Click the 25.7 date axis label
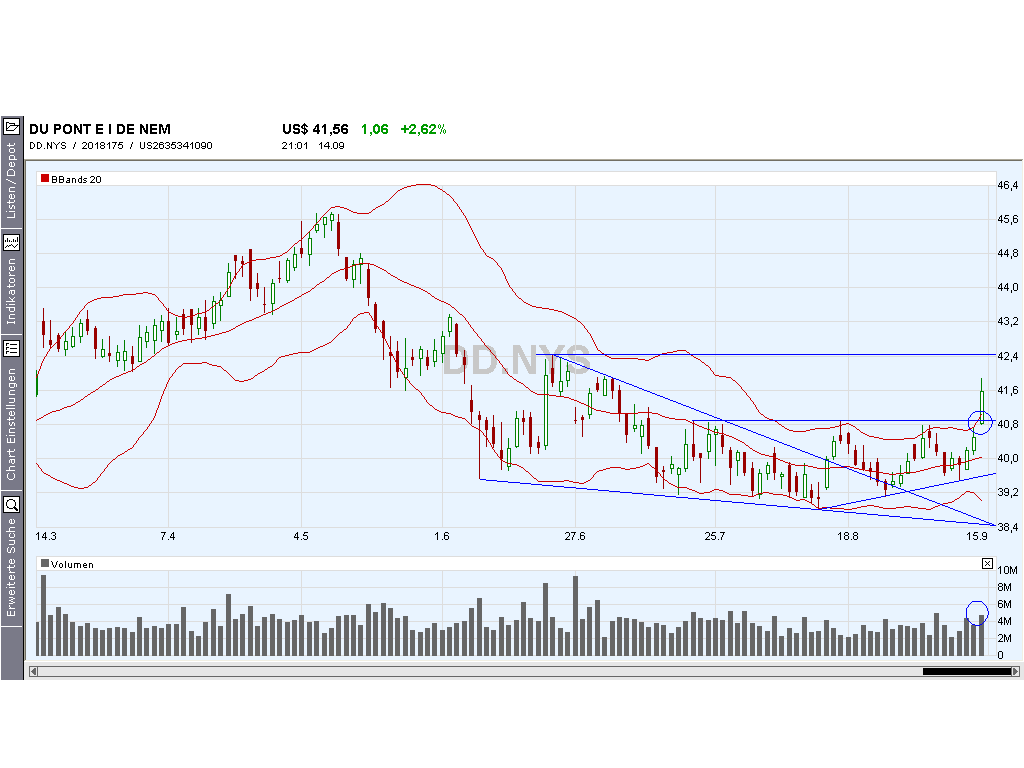 pos(715,536)
